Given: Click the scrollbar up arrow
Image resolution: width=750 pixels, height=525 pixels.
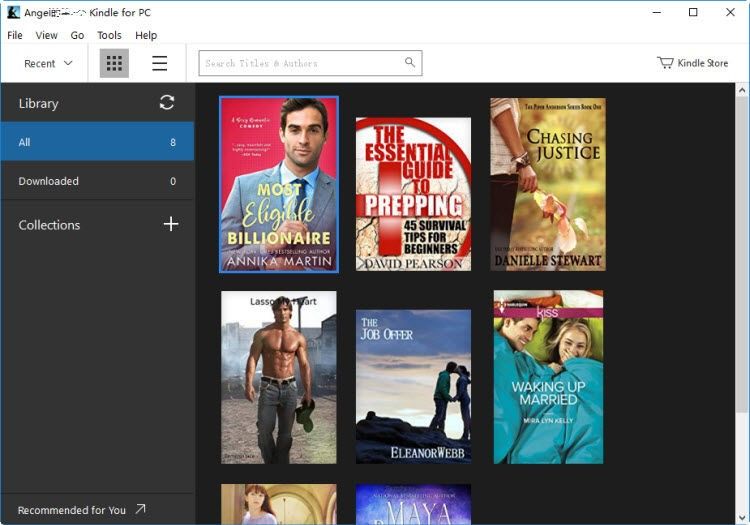Looking at the screenshot, I should [742, 89].
